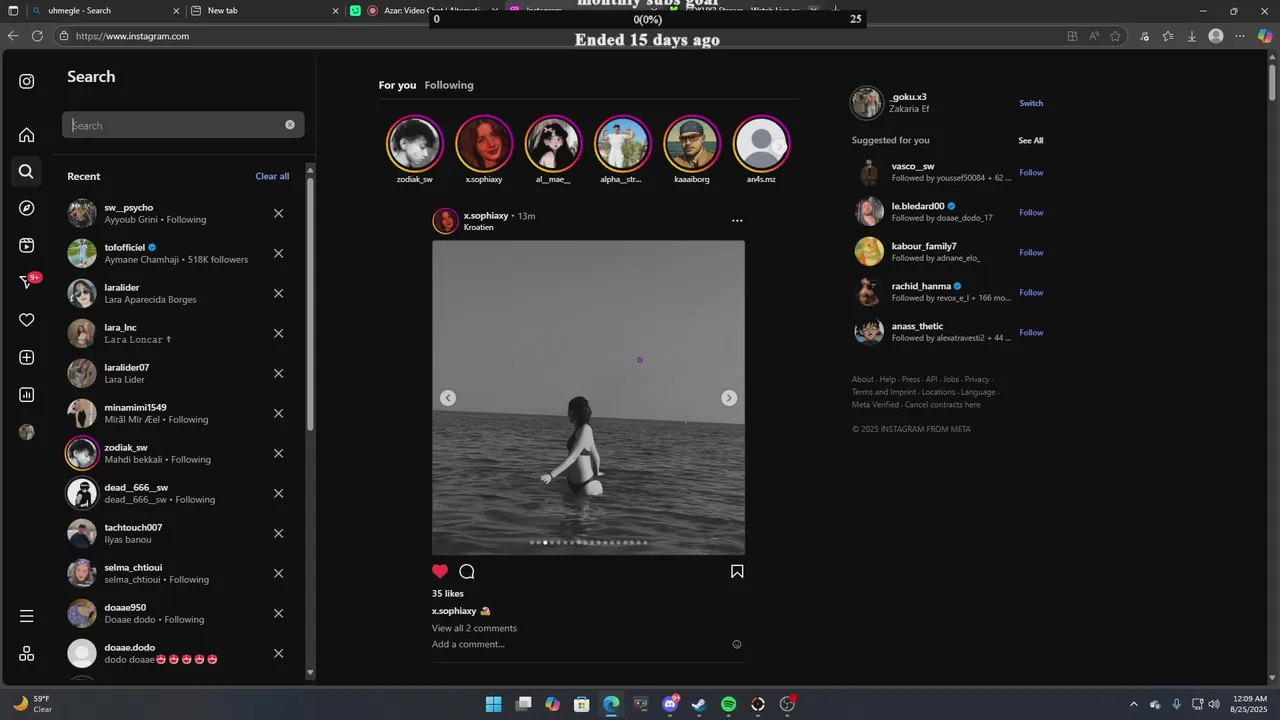Go to the next photo in carousel
This screenshot has width=1280, height=720.
coord(729,398)
